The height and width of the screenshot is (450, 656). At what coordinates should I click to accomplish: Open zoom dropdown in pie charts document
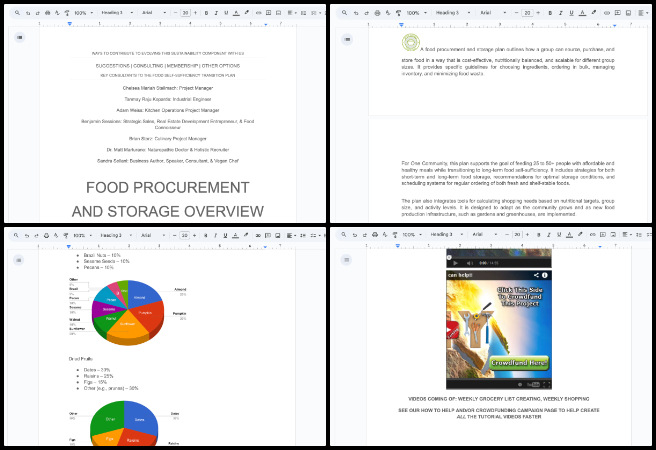point(82,235)
